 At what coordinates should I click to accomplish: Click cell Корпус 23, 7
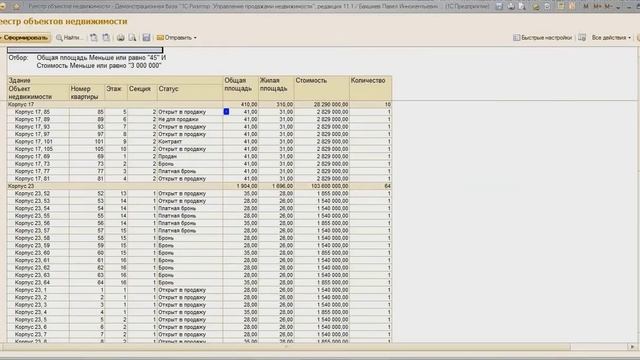tap(38, 334)
